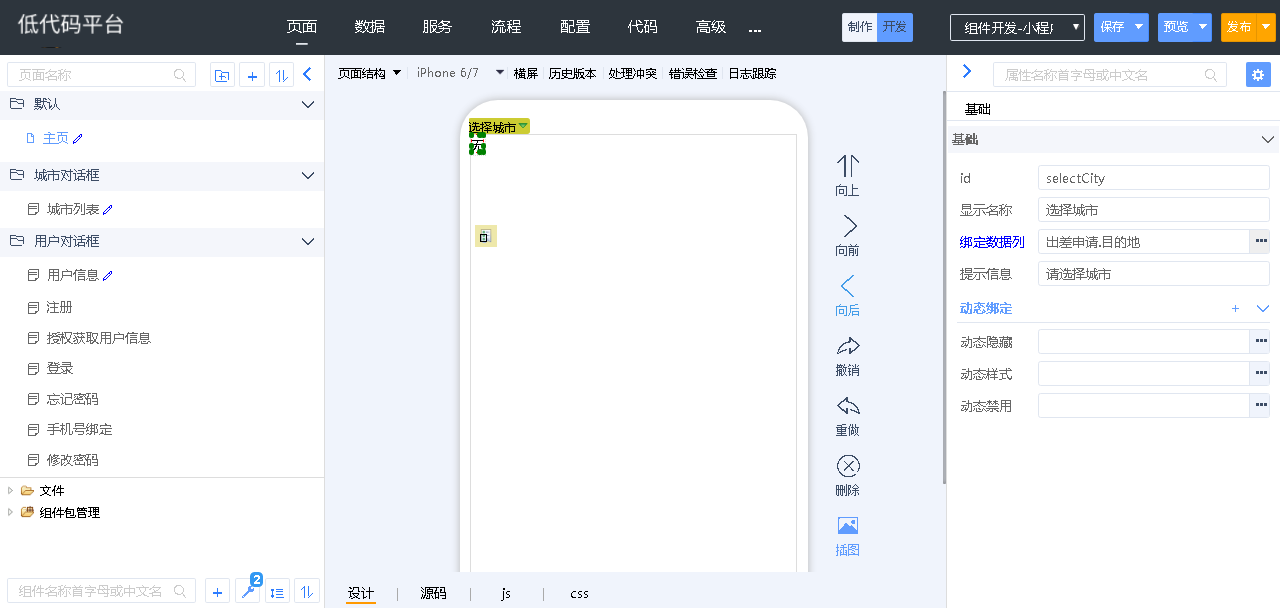
Task: Click the delete (删除) icon
Action: coord(848,467)
